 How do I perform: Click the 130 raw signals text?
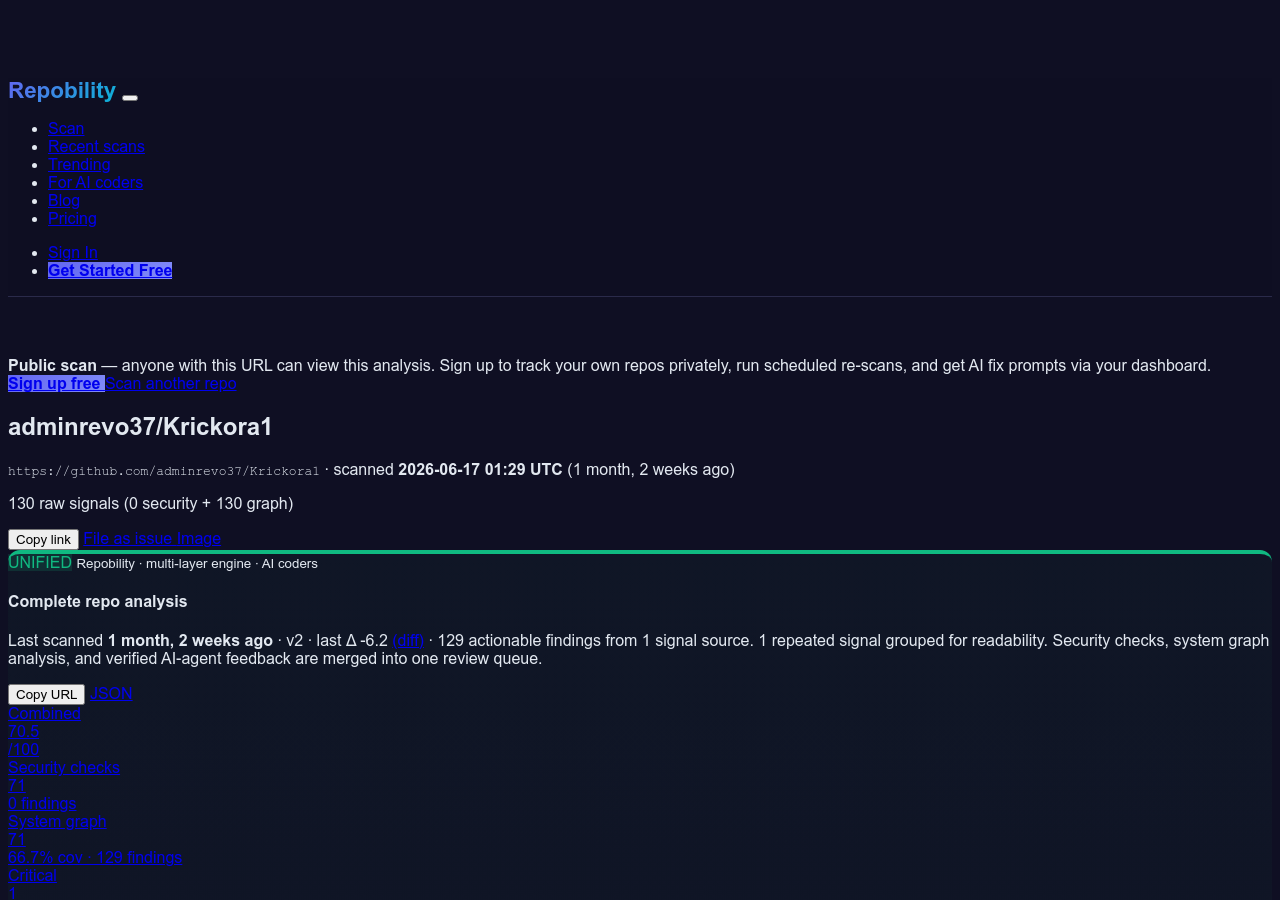(x=151, y=503)
